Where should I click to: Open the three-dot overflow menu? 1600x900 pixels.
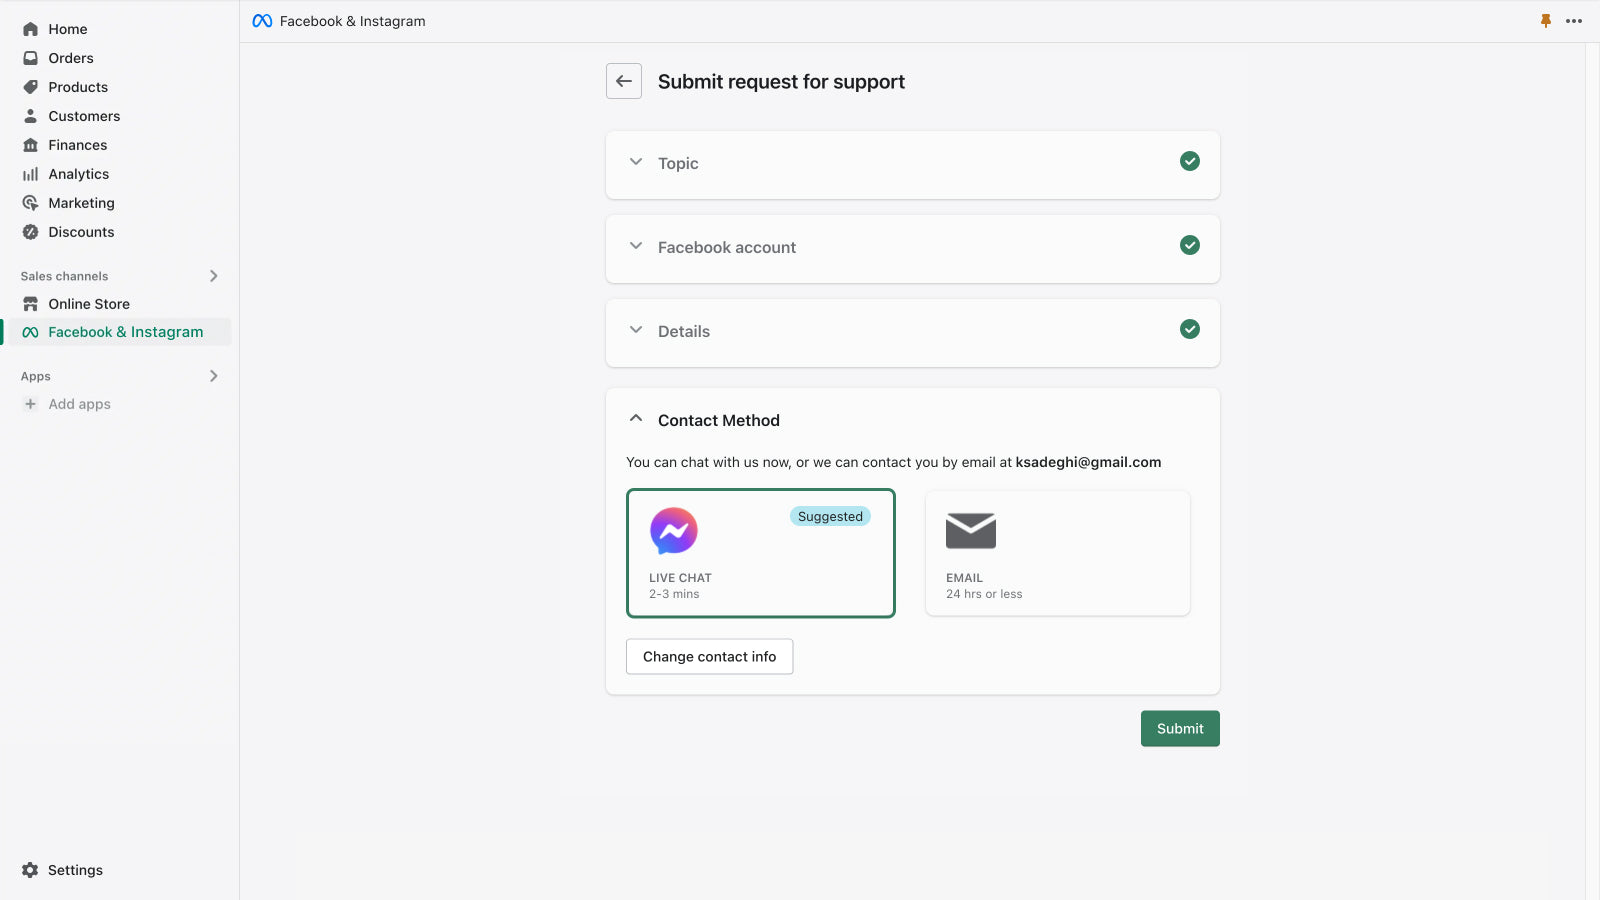(x=1573, y=20)
